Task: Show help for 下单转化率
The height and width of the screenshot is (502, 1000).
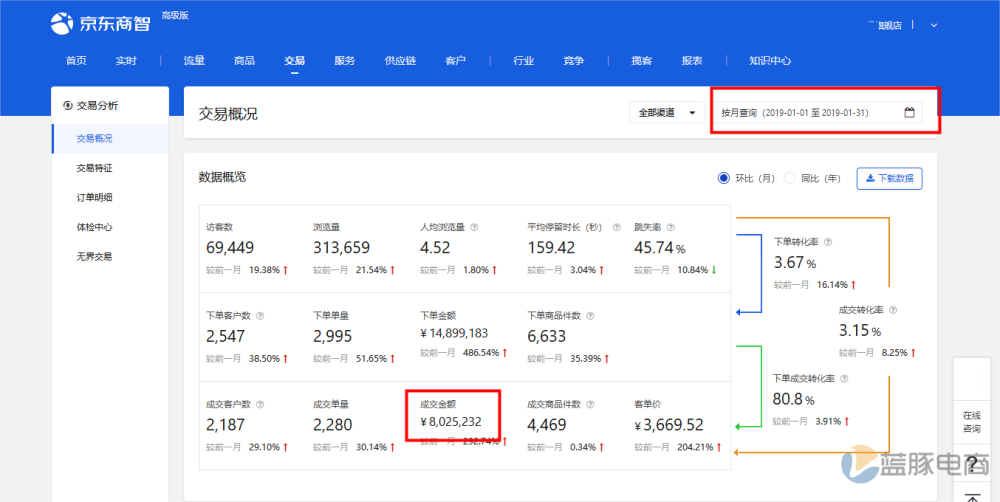Action: (828, 242)
